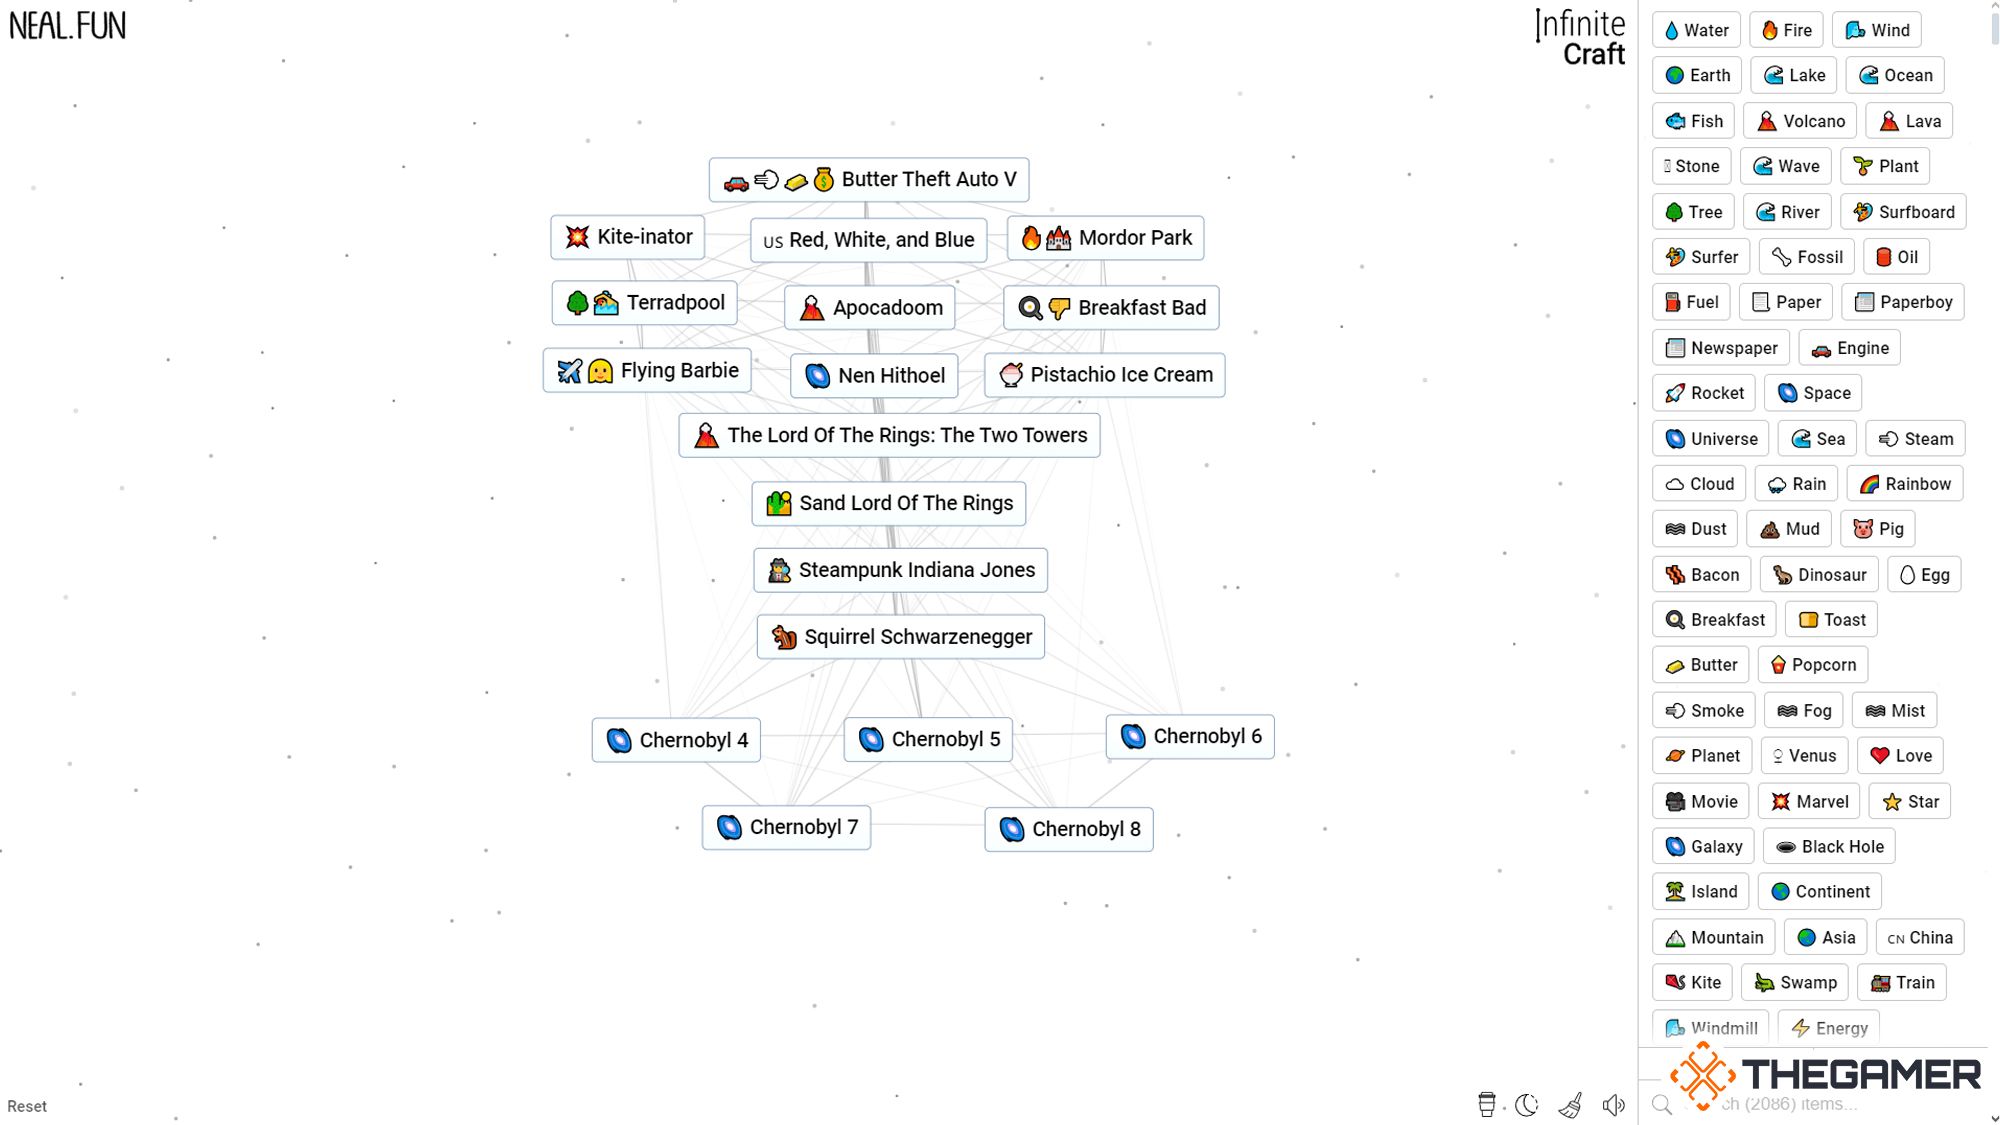The image size is (2000, 1125).
Task: Click the coffee cup icon at bottom
Action: (x=1487, y=1104)
